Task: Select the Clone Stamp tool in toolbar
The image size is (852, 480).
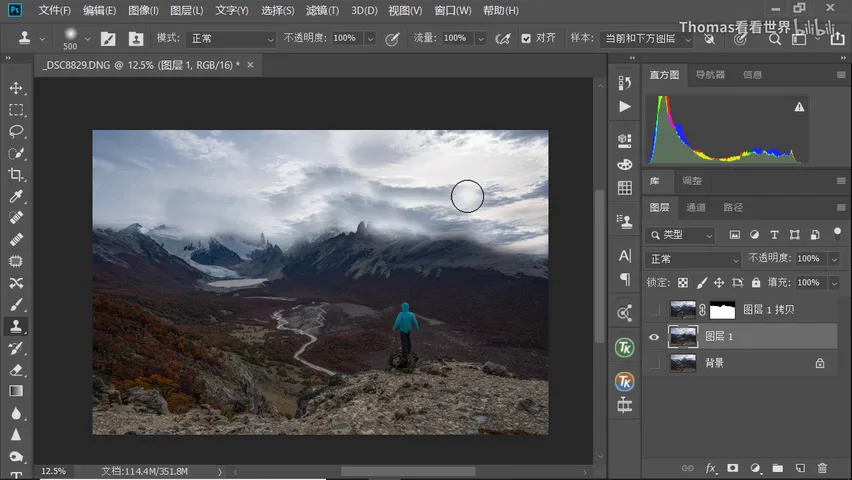Action: (16, 326)
